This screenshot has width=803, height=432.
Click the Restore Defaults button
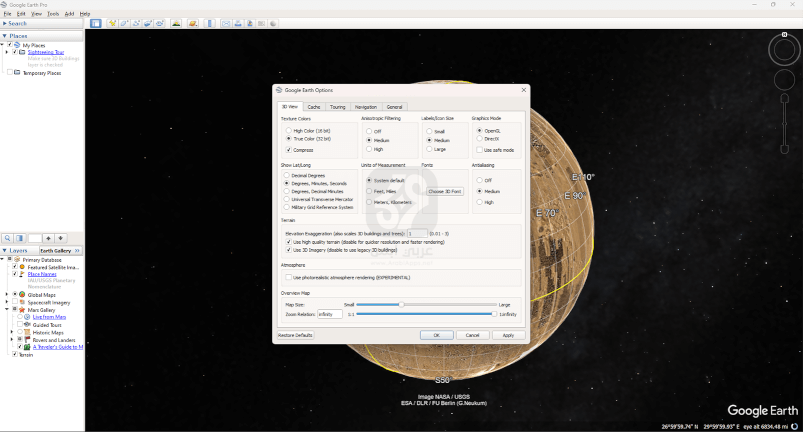pos(295,335)
